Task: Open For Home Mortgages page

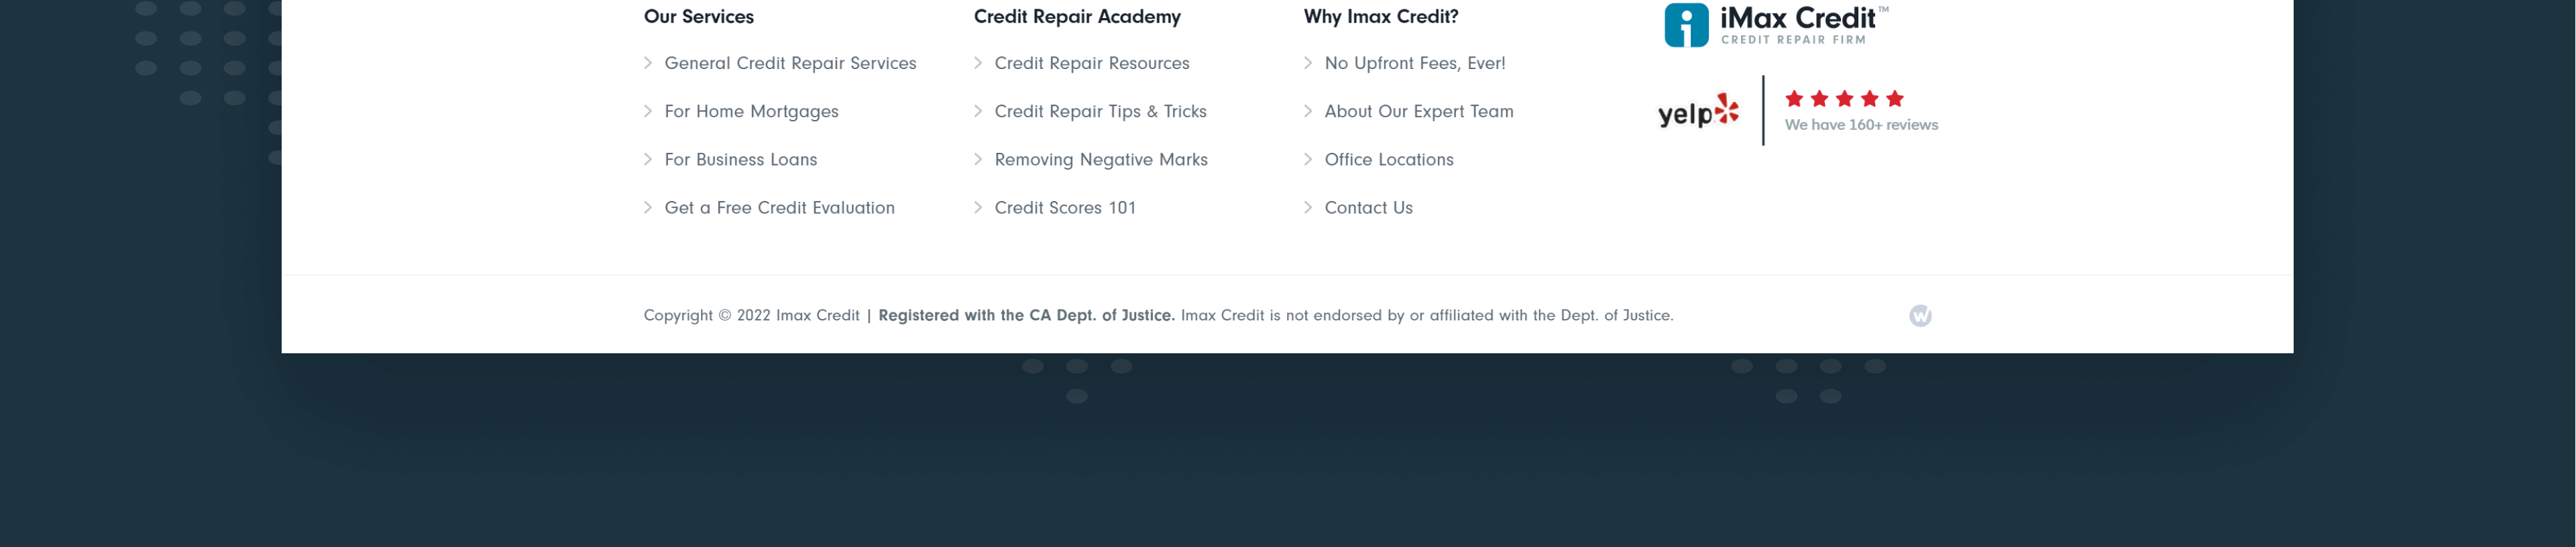Action: tap(751, 112)
